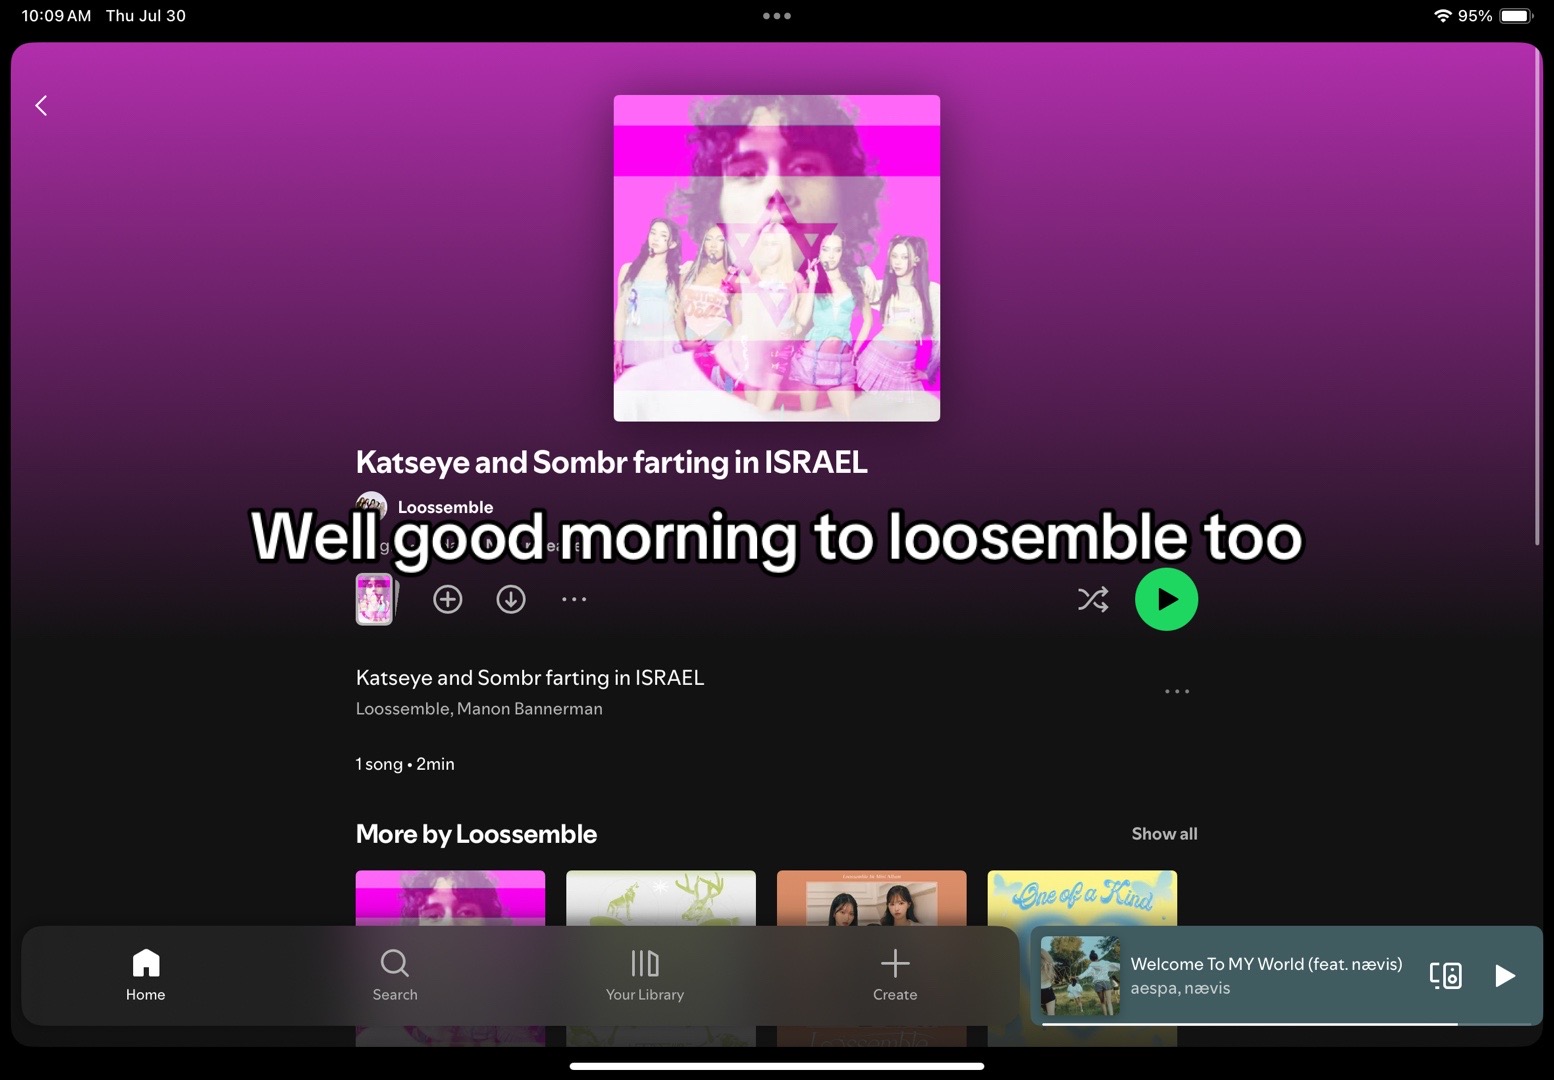Open the Welcome To MY World now playing title
Viewport: 1554px width, 1080px height.
[x=1266, y=964]
